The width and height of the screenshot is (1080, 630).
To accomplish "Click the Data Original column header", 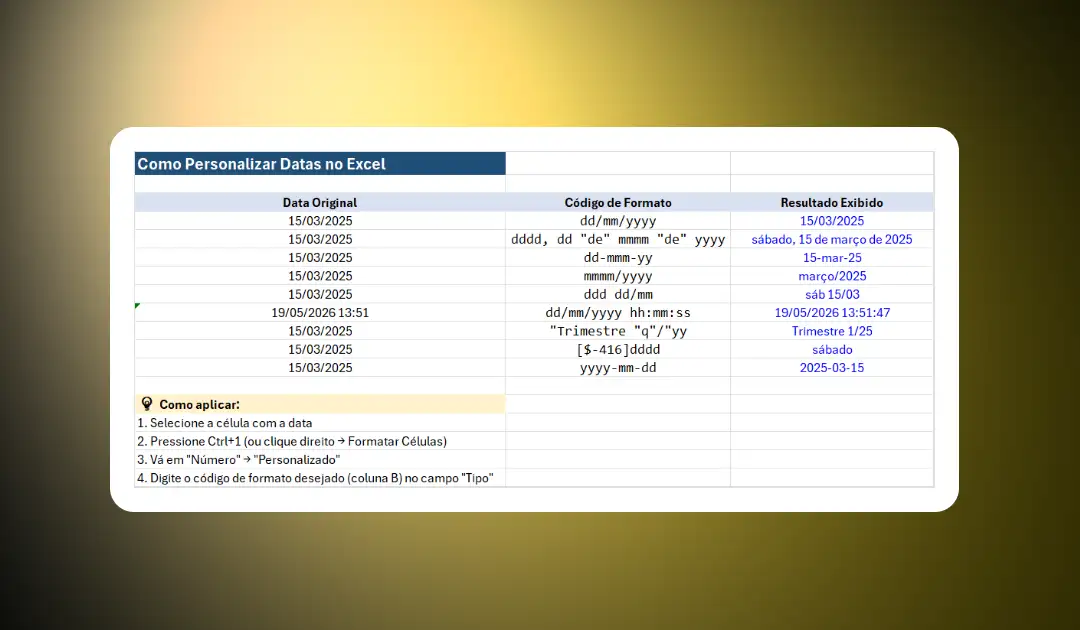I will 320,202.
